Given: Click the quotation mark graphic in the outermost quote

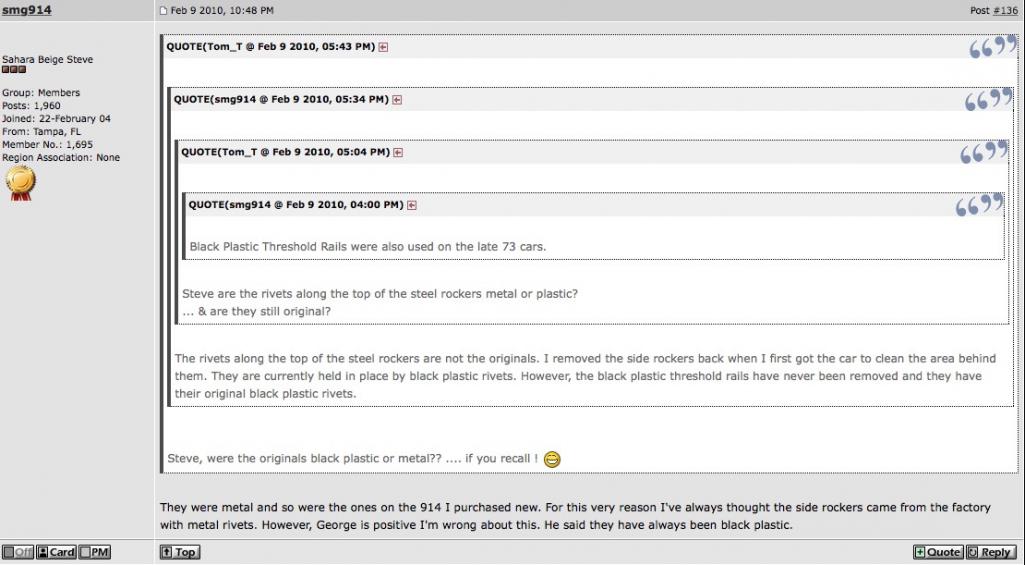Looking at the screenshot, I should tap(993, 46).
